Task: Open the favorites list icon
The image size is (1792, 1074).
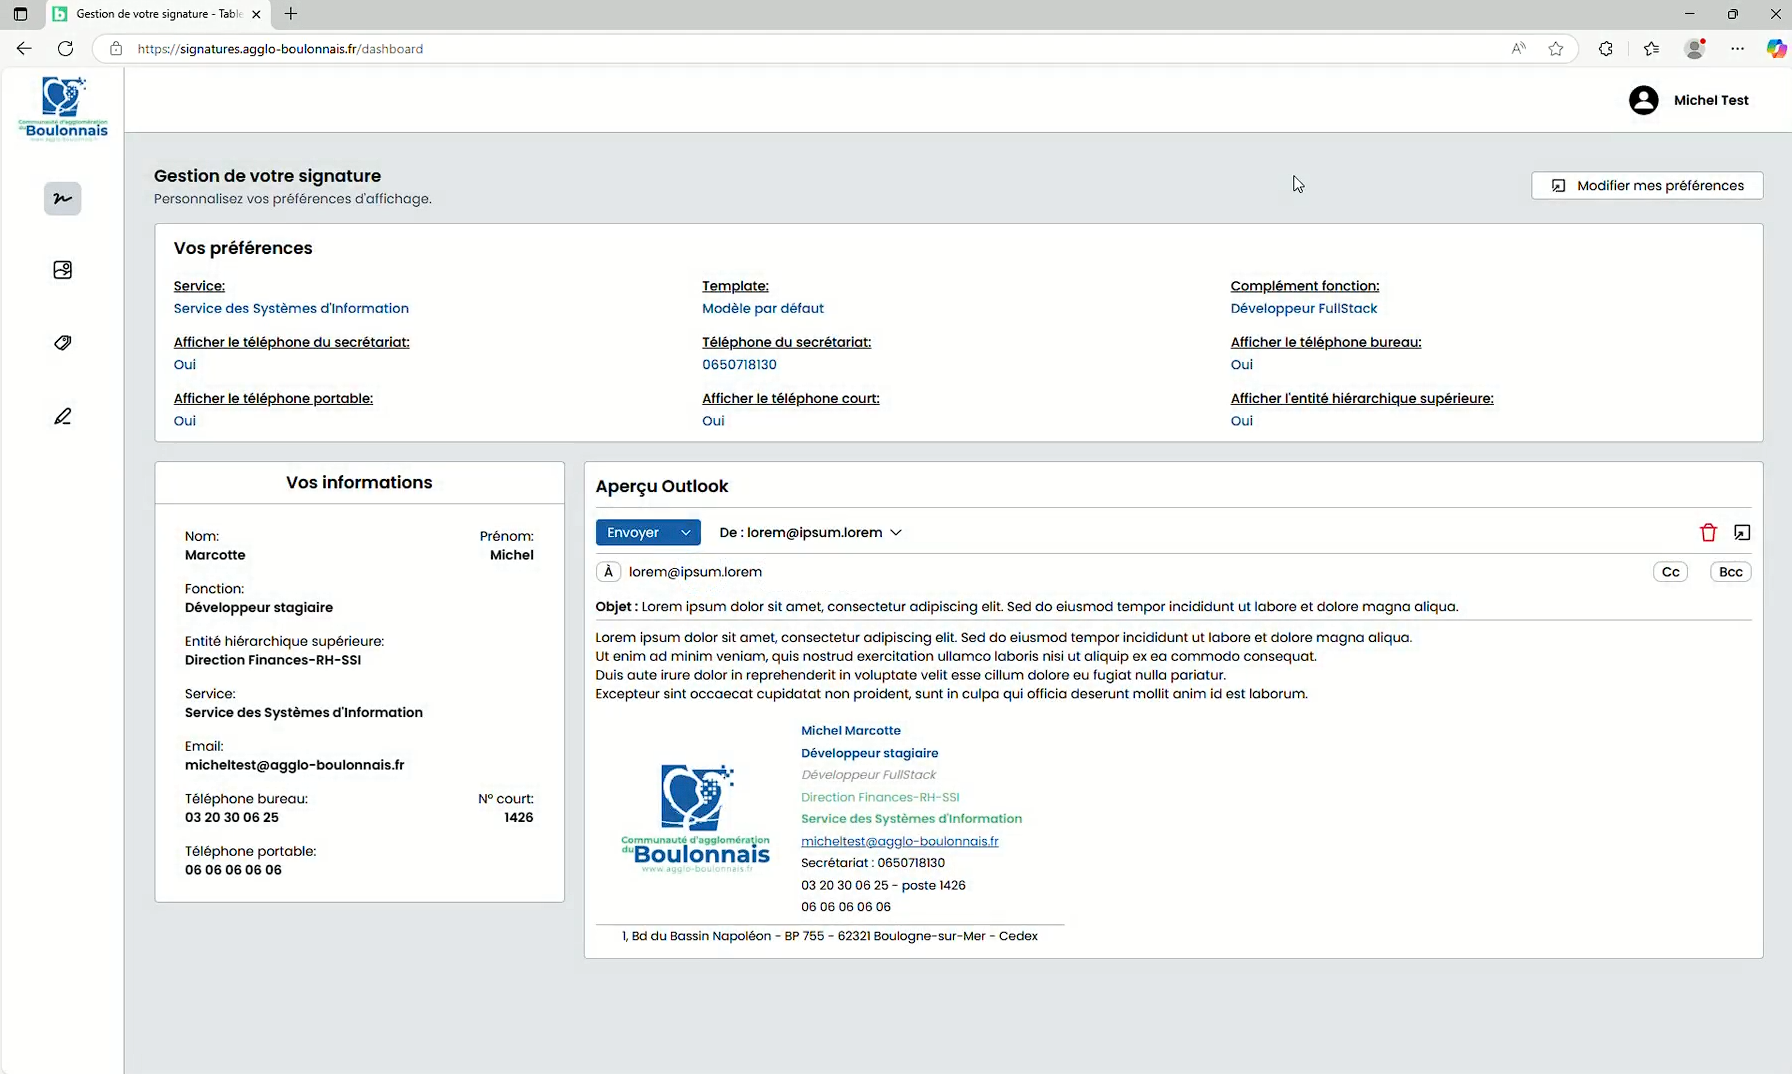Action: (1651, 48)
